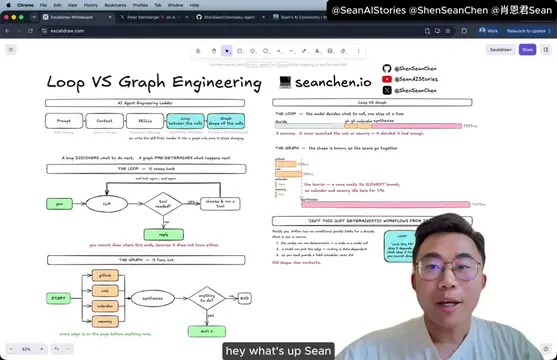Open the Chrome extensions icon

pos(464,31)
